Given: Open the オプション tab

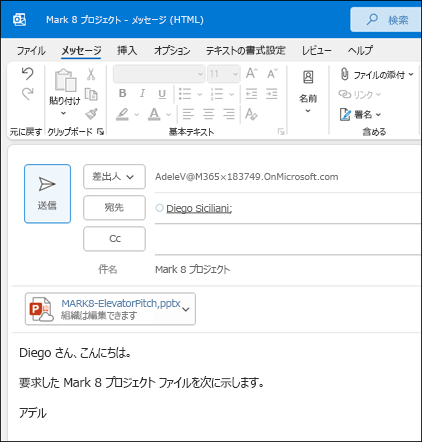Looking at the screenshot, I should click(172, 50).
